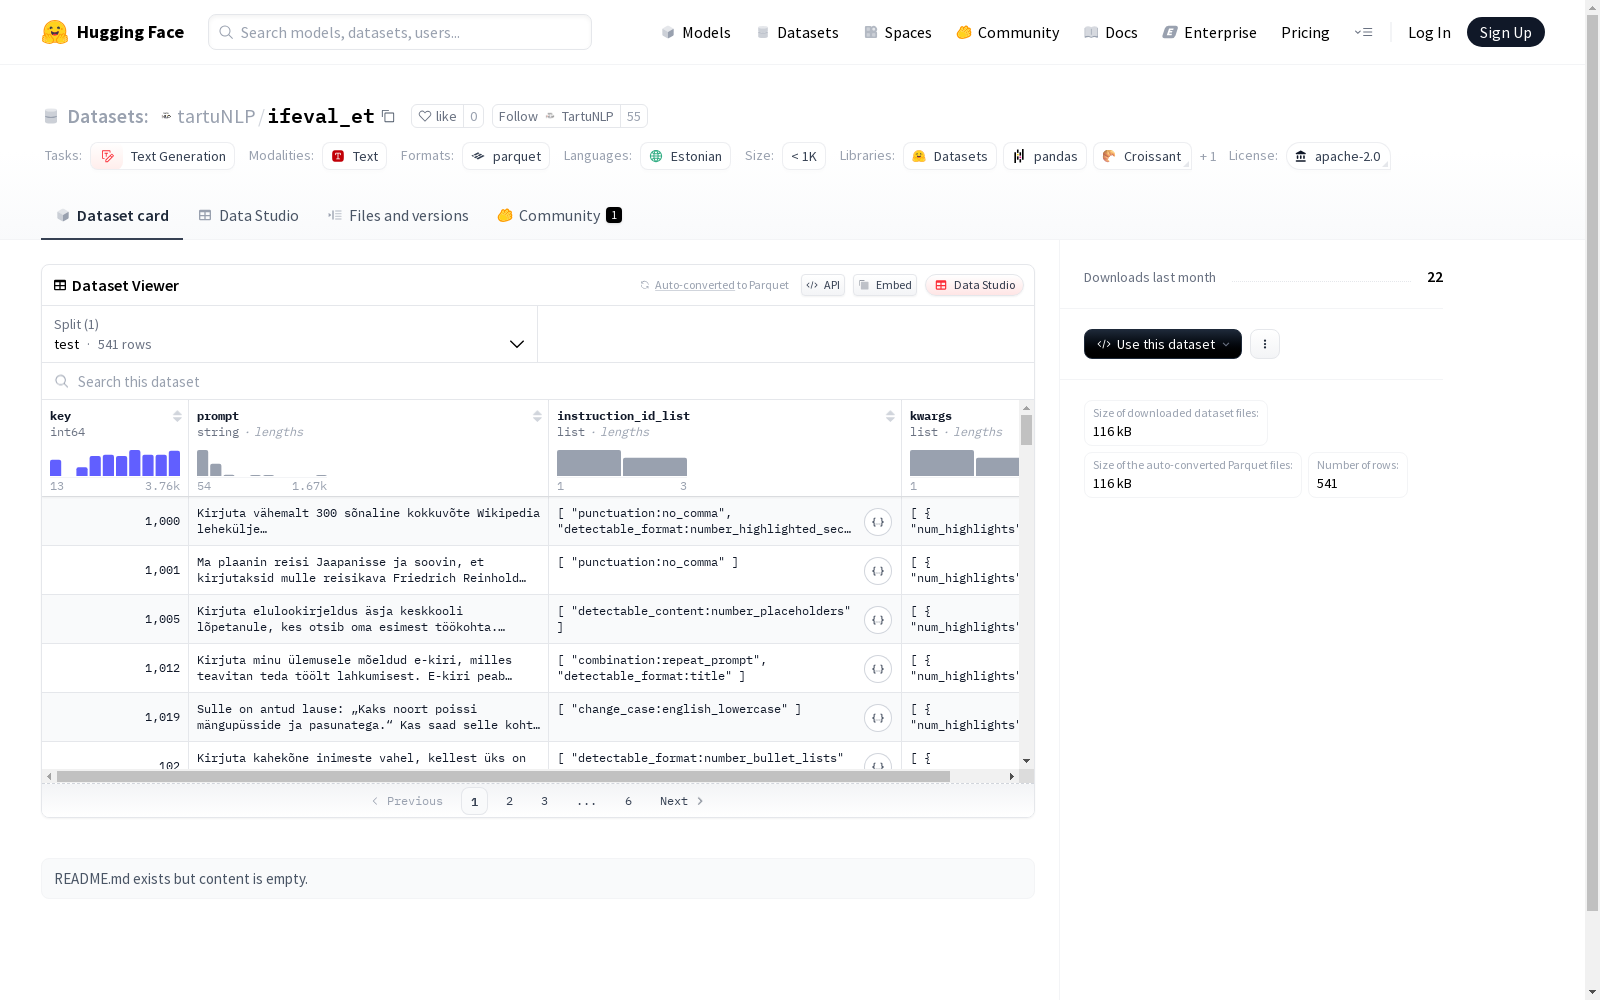Focus Search this dataset field
Screen dimensions: 1600x1000
(538, 381)
